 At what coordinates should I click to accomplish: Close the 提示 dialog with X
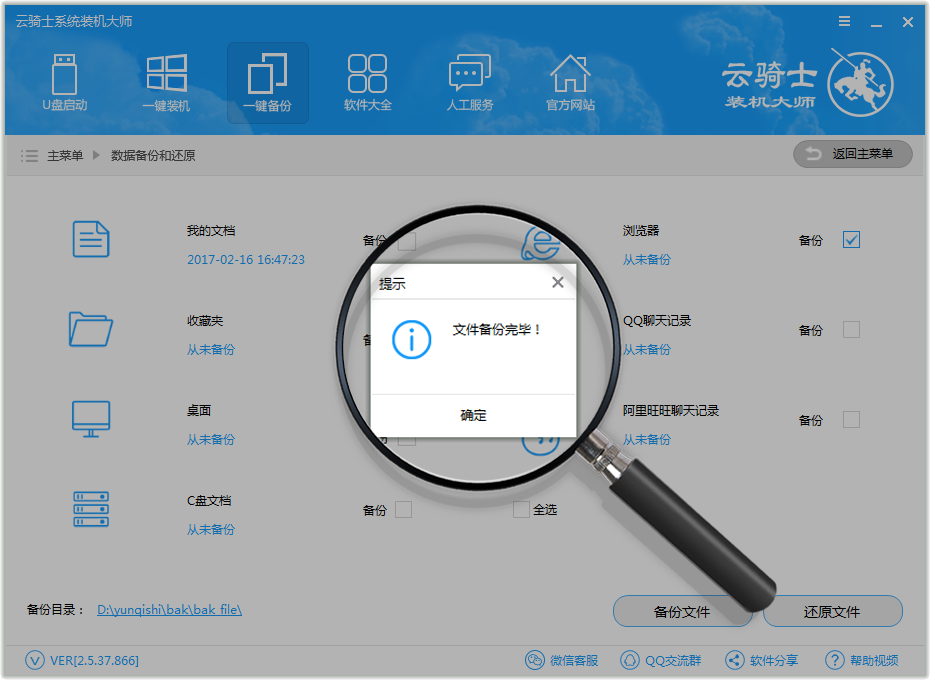point(558,282)
